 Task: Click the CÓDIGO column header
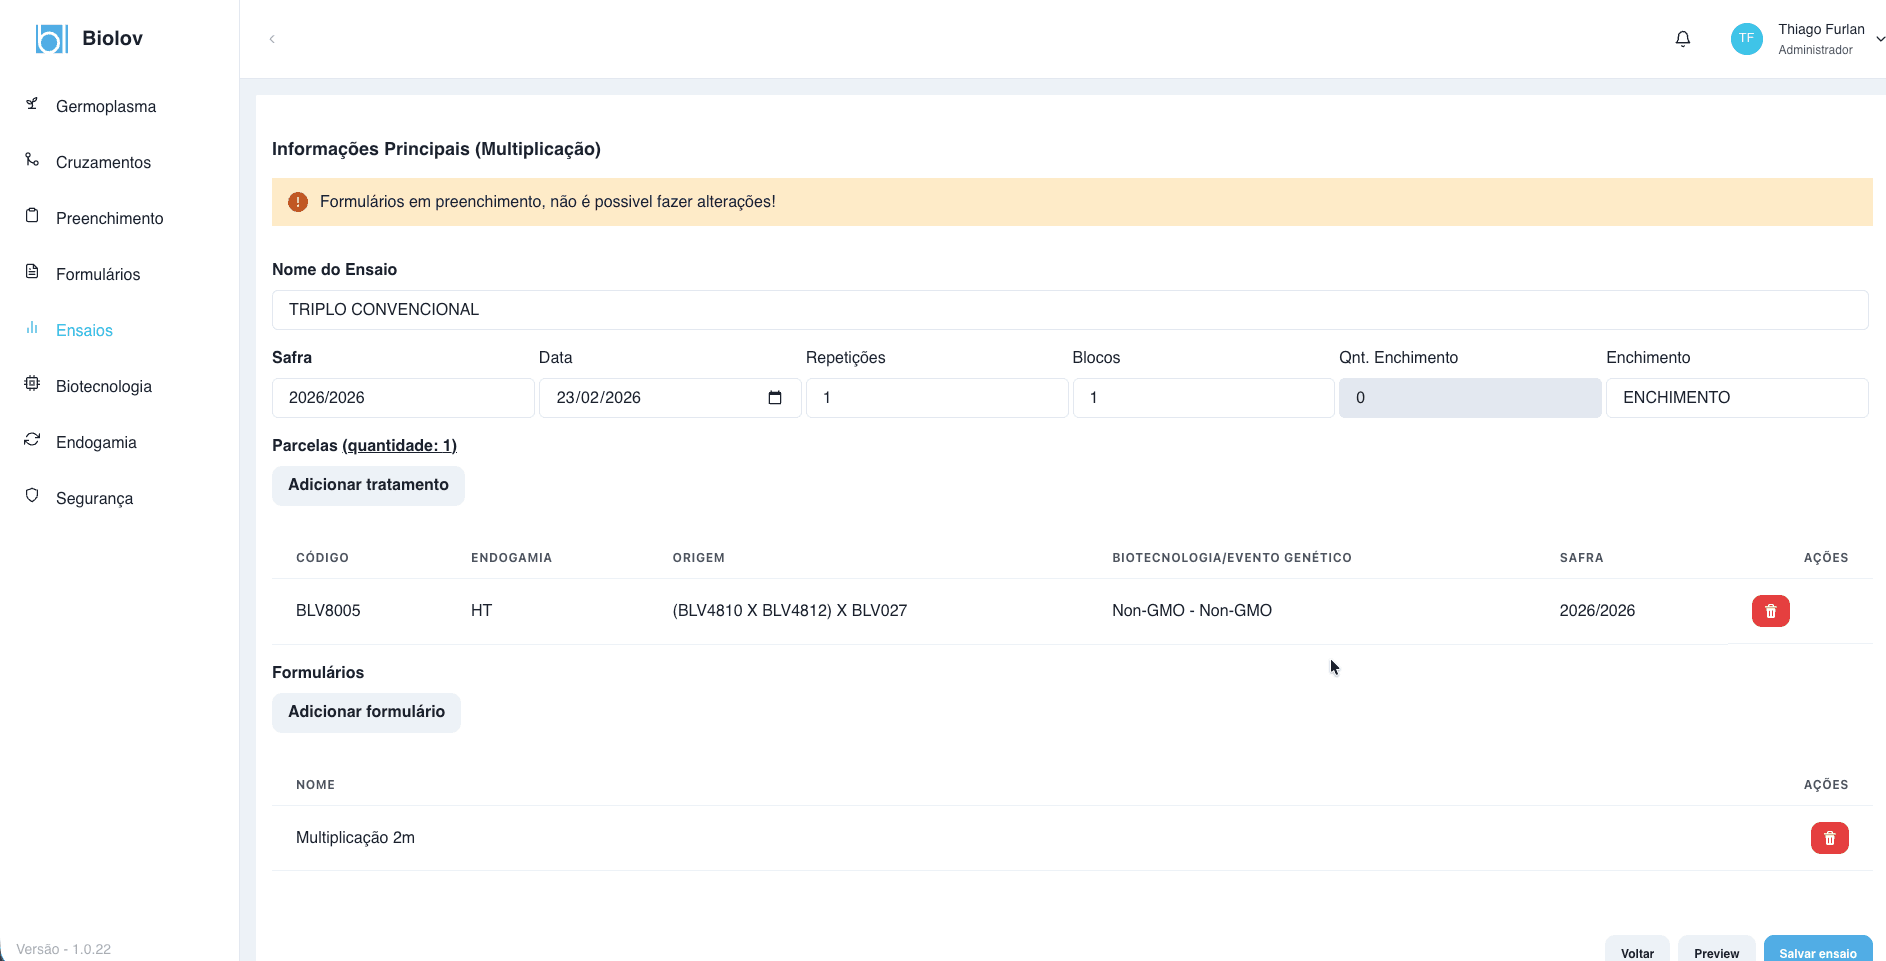tap(322, 558)
